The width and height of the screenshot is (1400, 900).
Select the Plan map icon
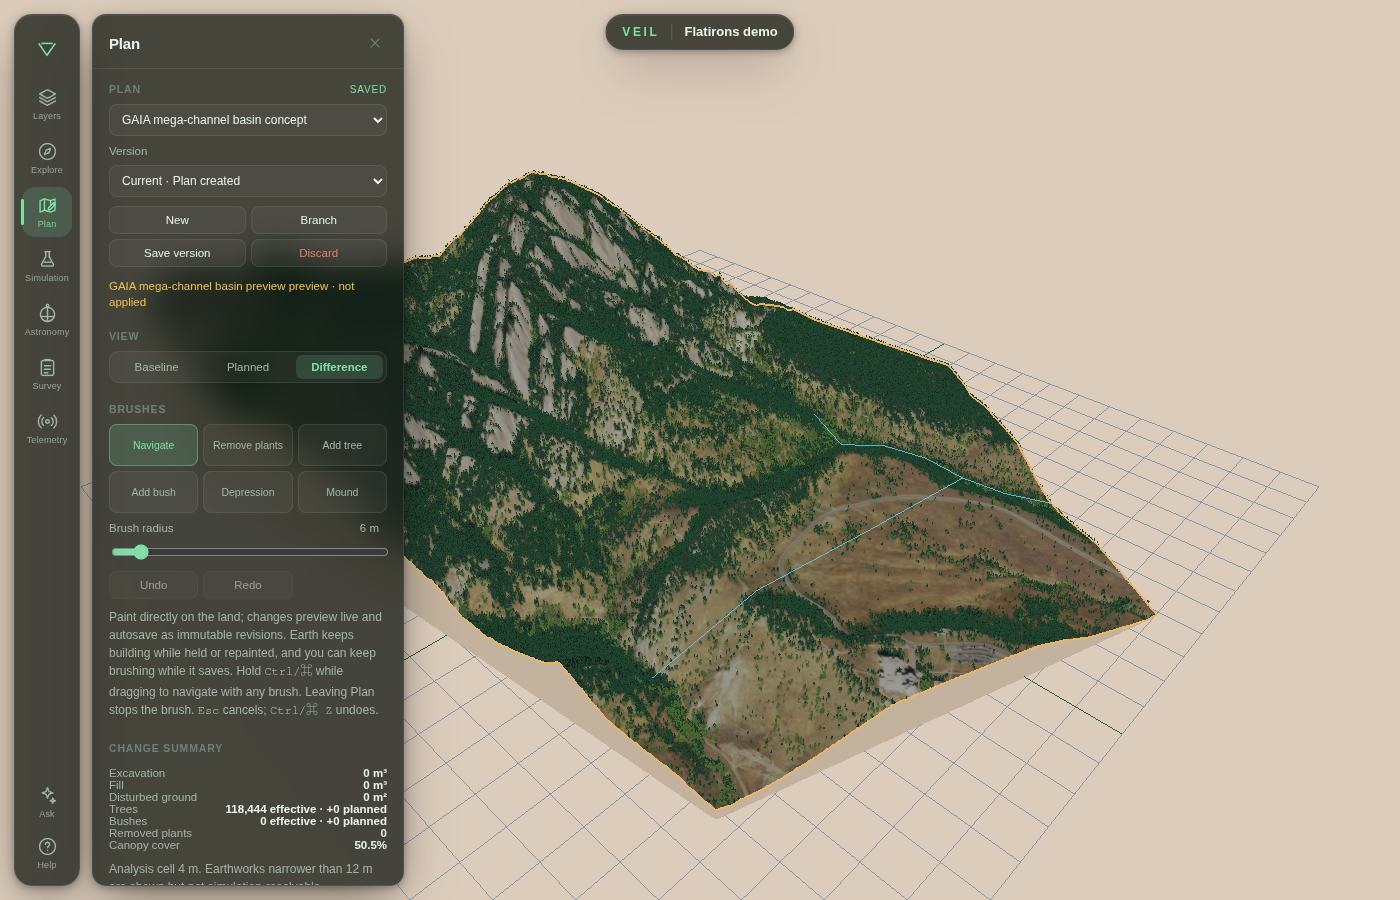(47, 212)
